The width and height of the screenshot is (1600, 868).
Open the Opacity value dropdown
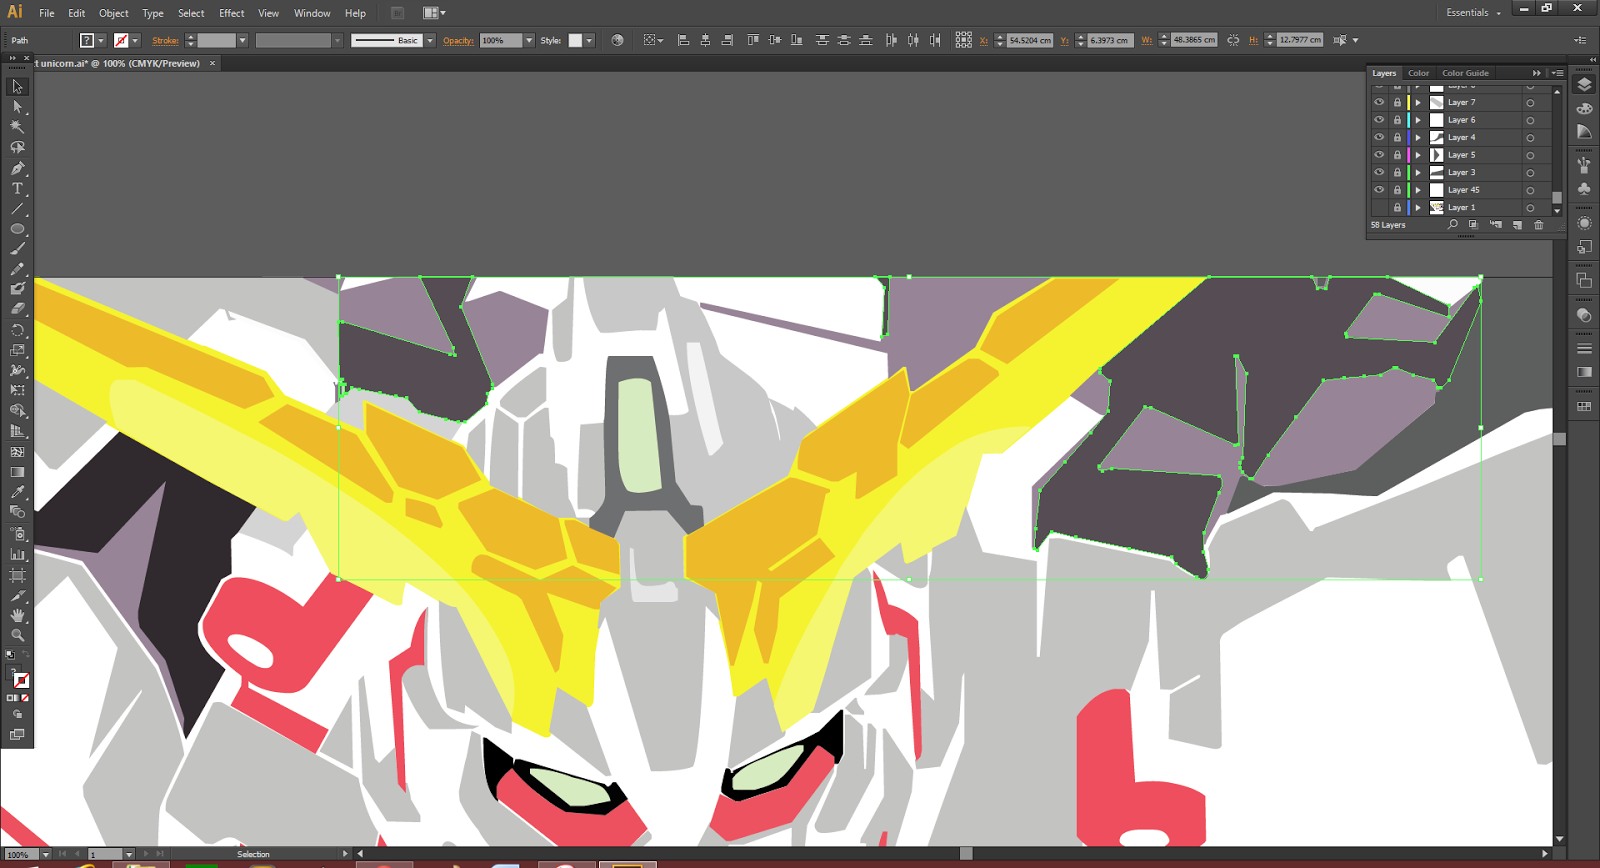[x=529, y=40]
